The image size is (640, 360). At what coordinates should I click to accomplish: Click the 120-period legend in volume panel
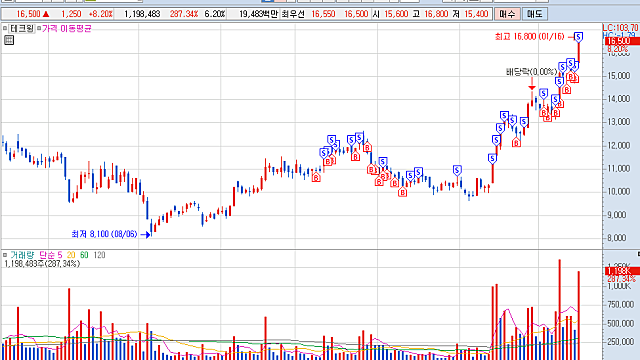point(100,255)
